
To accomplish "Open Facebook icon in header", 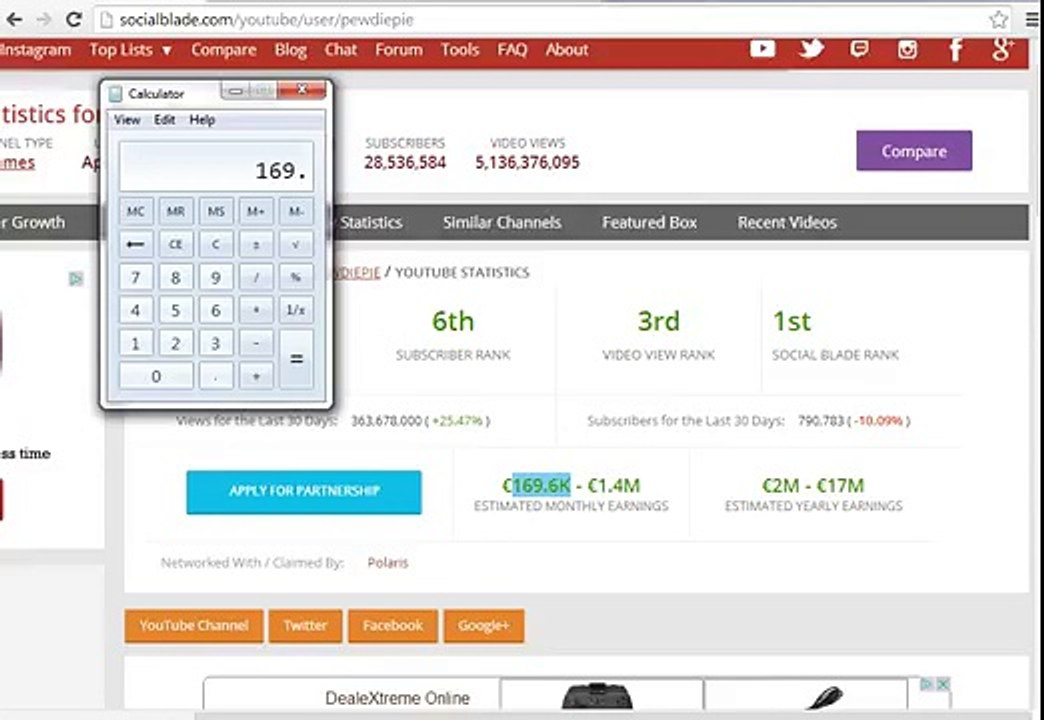I will coord(955,49).
